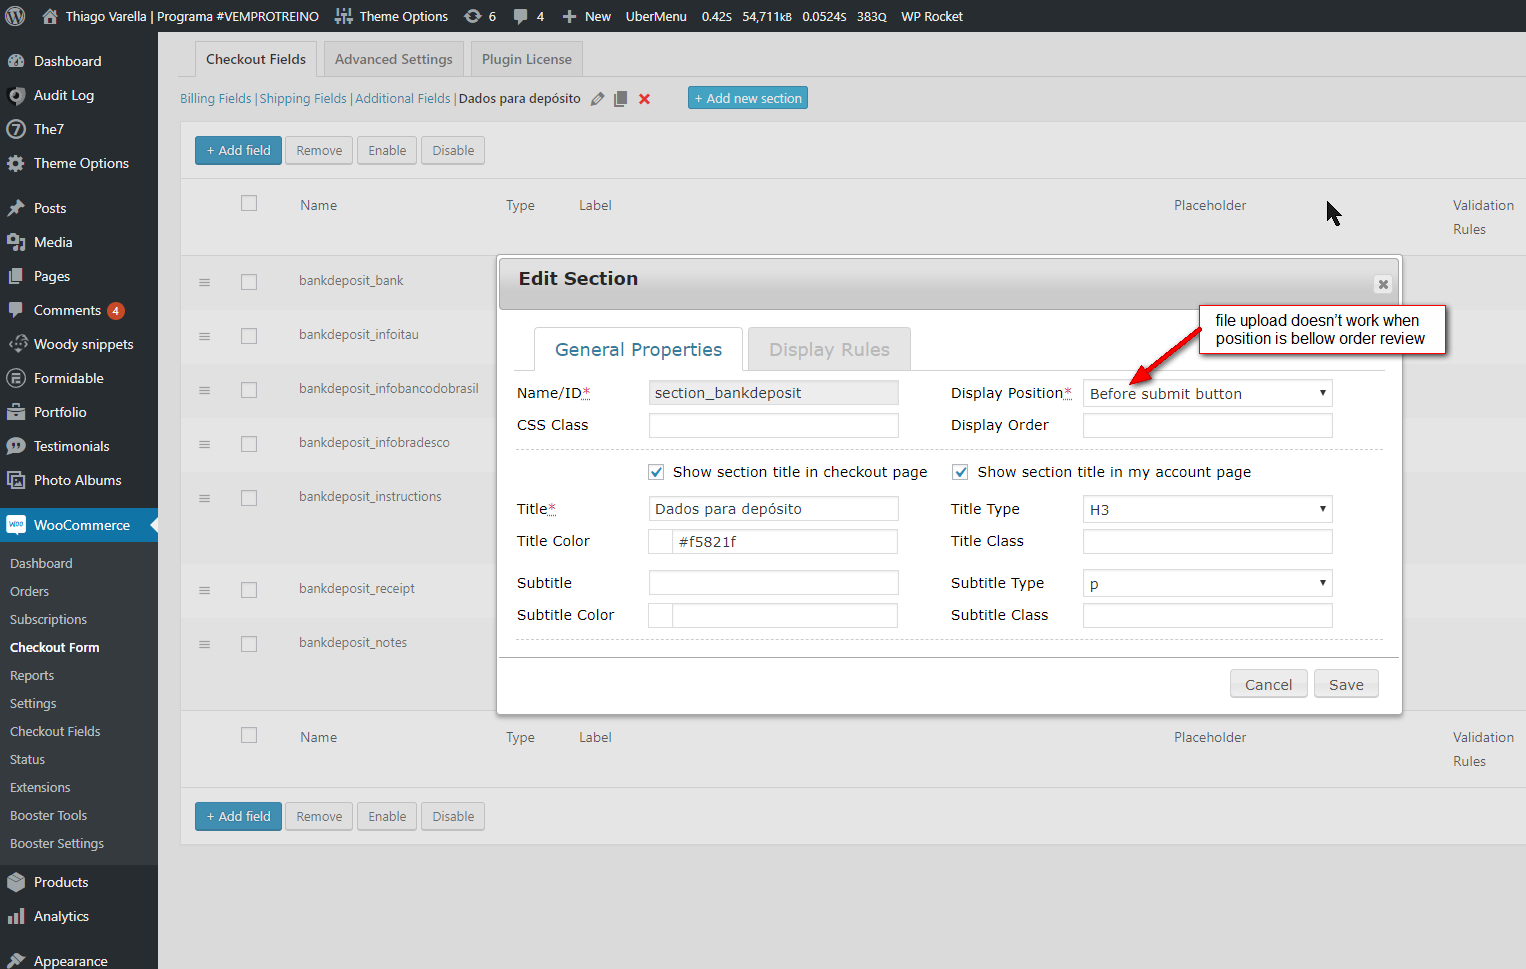Open the Display Position dropdown
1526x969 pixels.
[1207, 393]
